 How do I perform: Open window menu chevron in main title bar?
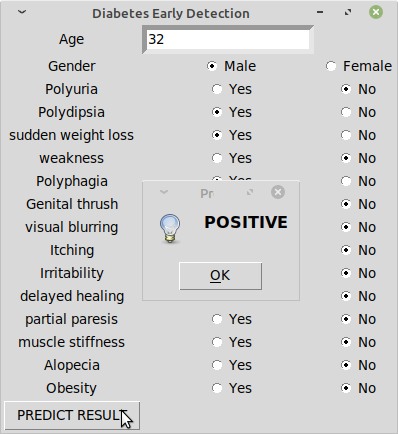(x=22, y=12)
